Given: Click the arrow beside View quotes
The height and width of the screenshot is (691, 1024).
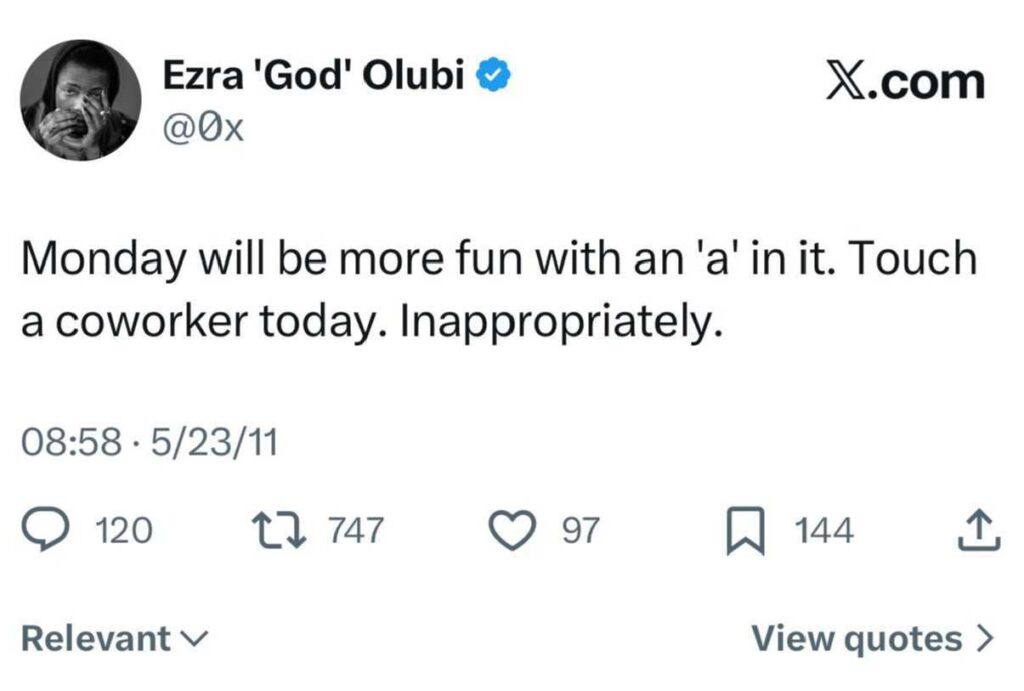Looking at the screenshot, I should coord(986,637).
